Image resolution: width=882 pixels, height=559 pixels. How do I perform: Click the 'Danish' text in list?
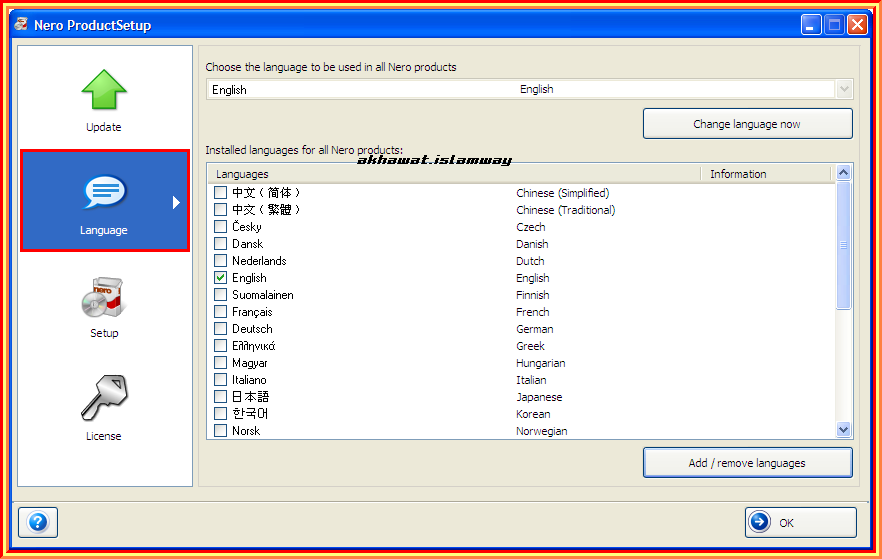pyautogui.click(x=532, y=244)
